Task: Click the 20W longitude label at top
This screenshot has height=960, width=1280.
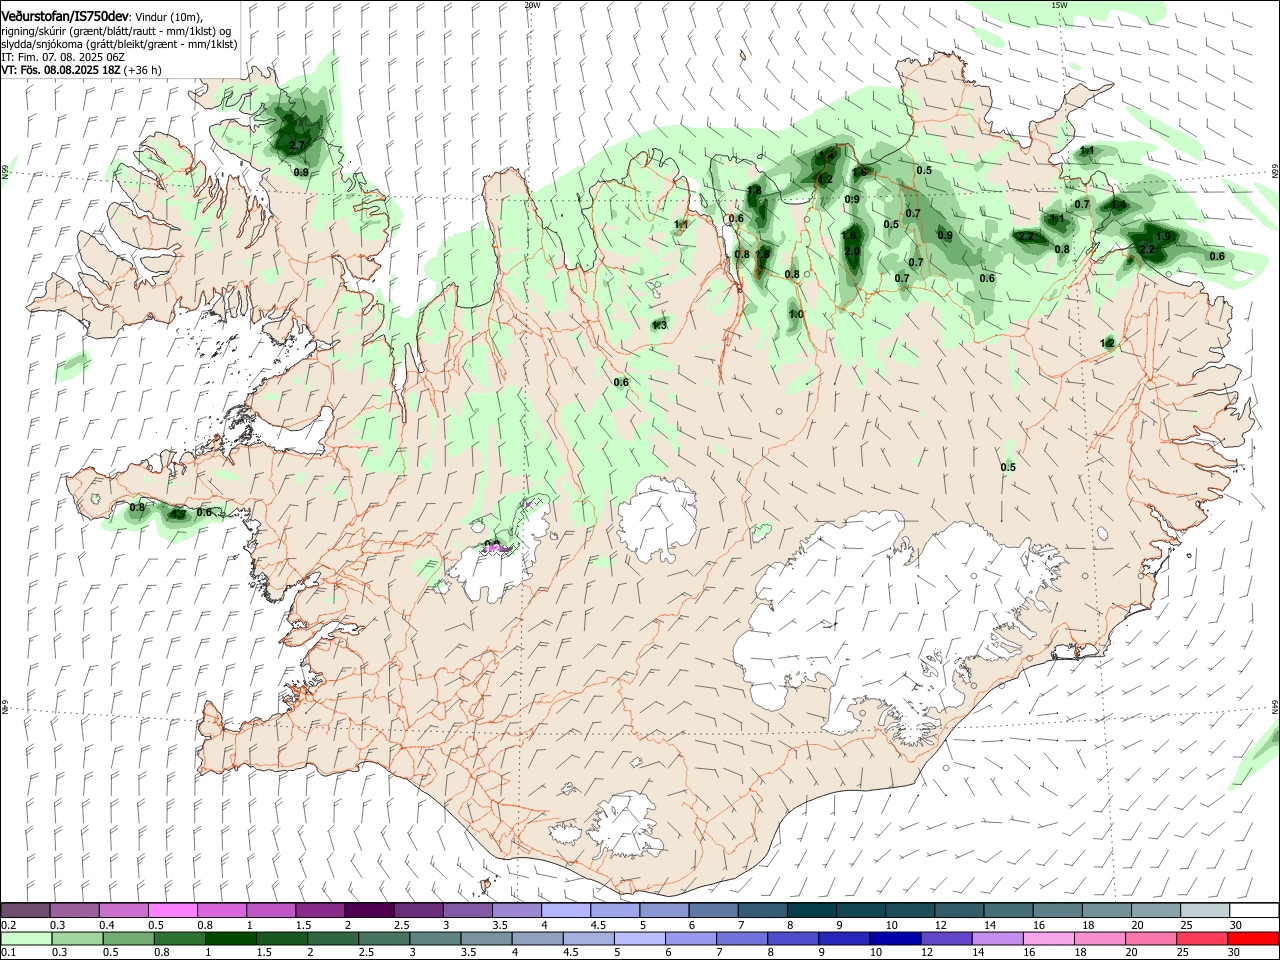Action: 532,5
